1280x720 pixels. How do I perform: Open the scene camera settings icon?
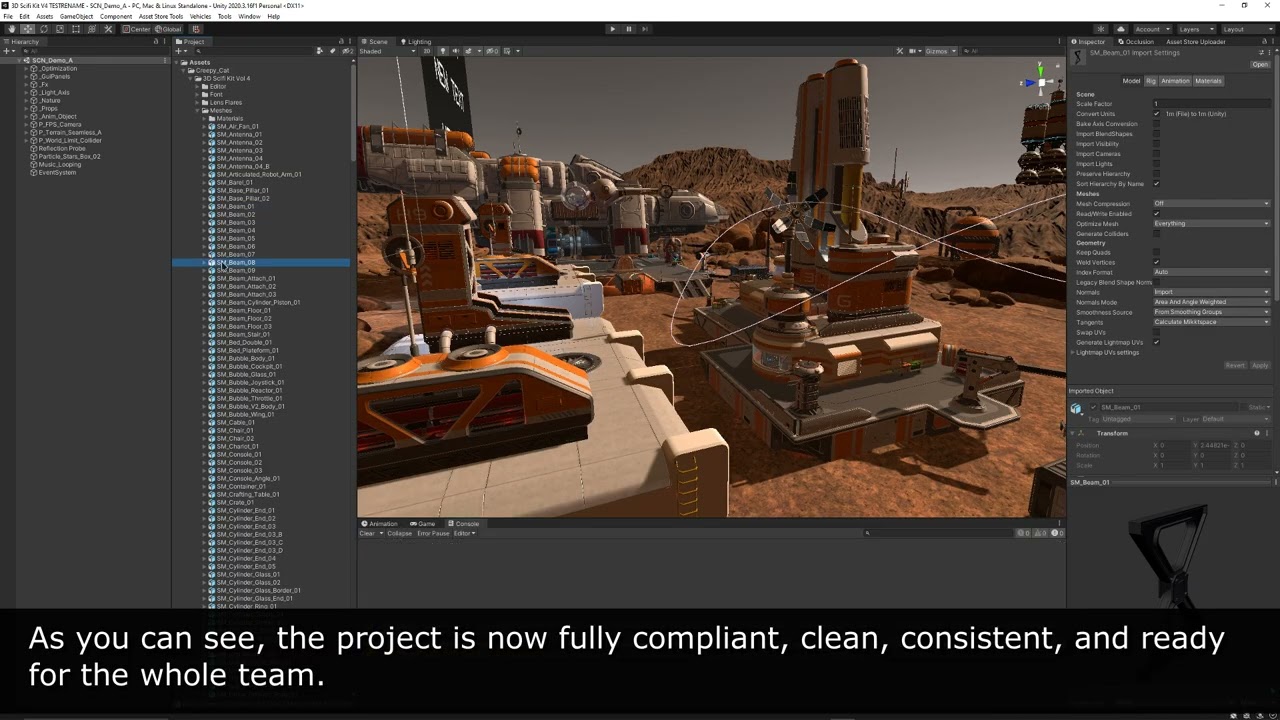911,51
